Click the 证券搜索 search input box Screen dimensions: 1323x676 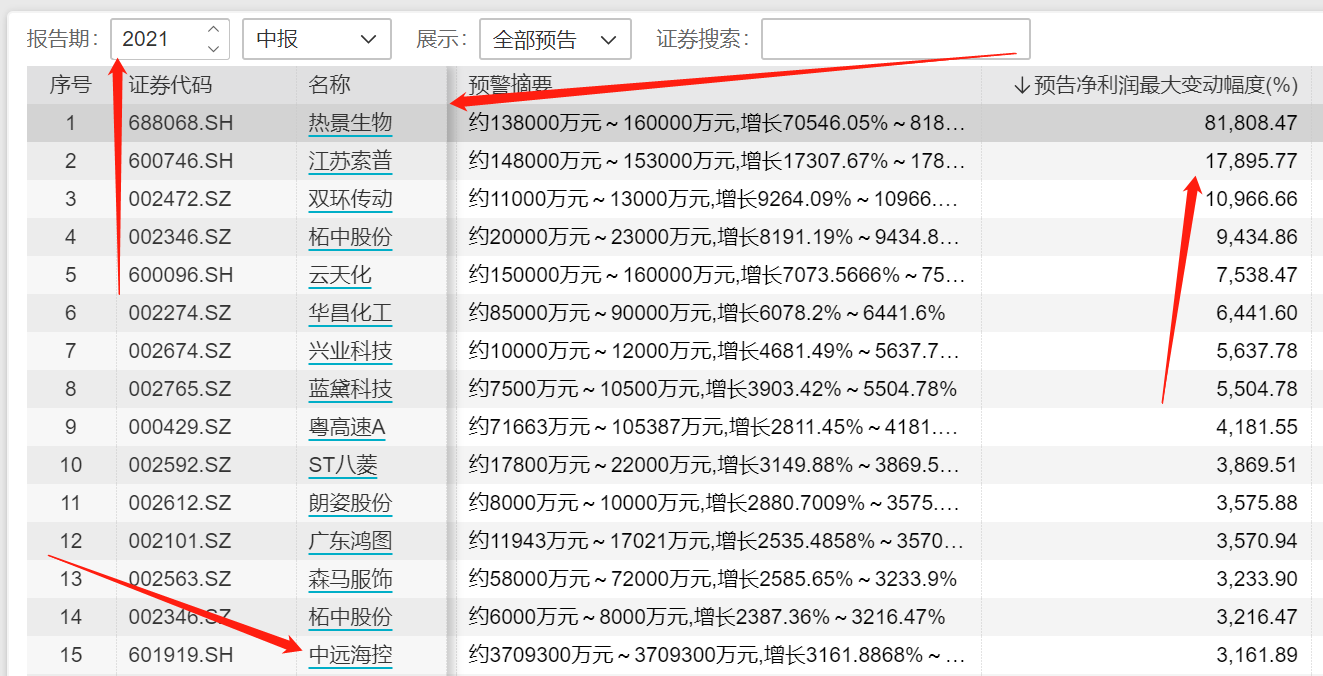click(895, 40)
